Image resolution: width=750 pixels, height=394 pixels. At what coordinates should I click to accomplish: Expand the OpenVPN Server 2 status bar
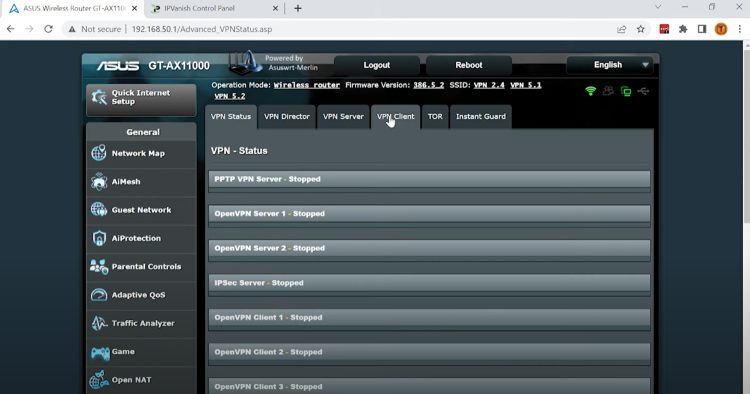(429, 248)
